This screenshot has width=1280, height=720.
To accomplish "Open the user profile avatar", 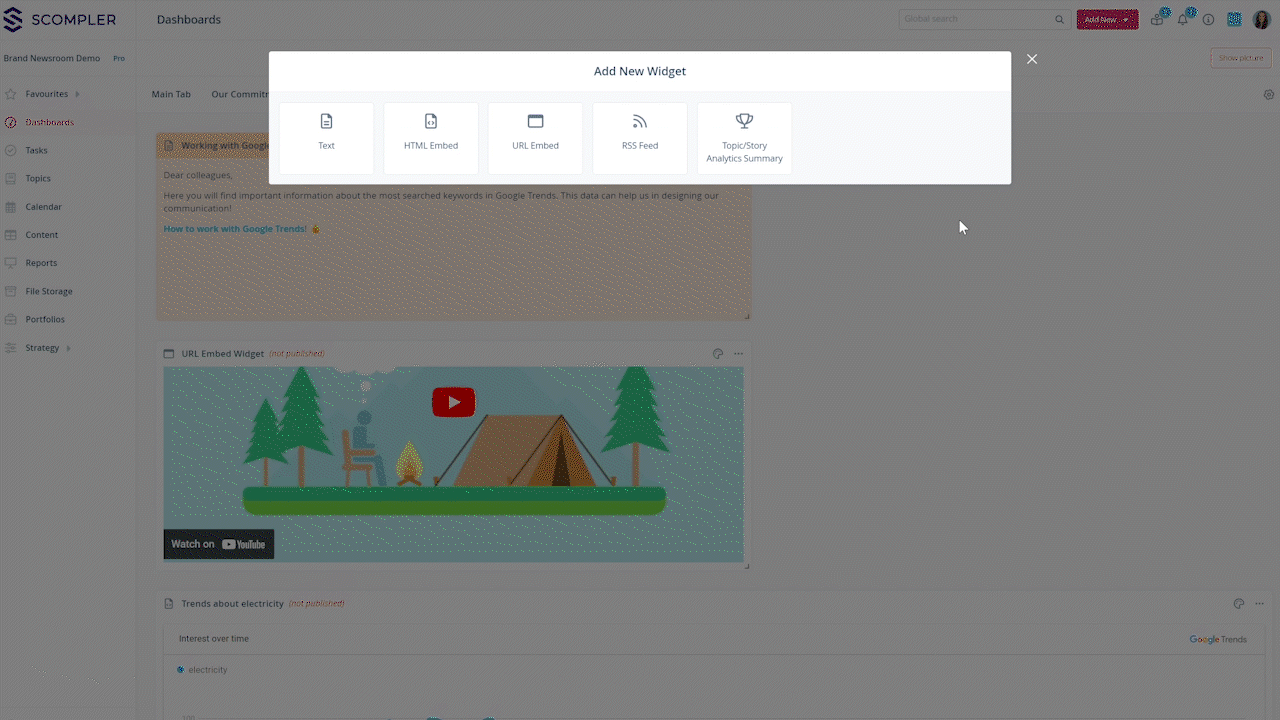I will point(1261,20).
